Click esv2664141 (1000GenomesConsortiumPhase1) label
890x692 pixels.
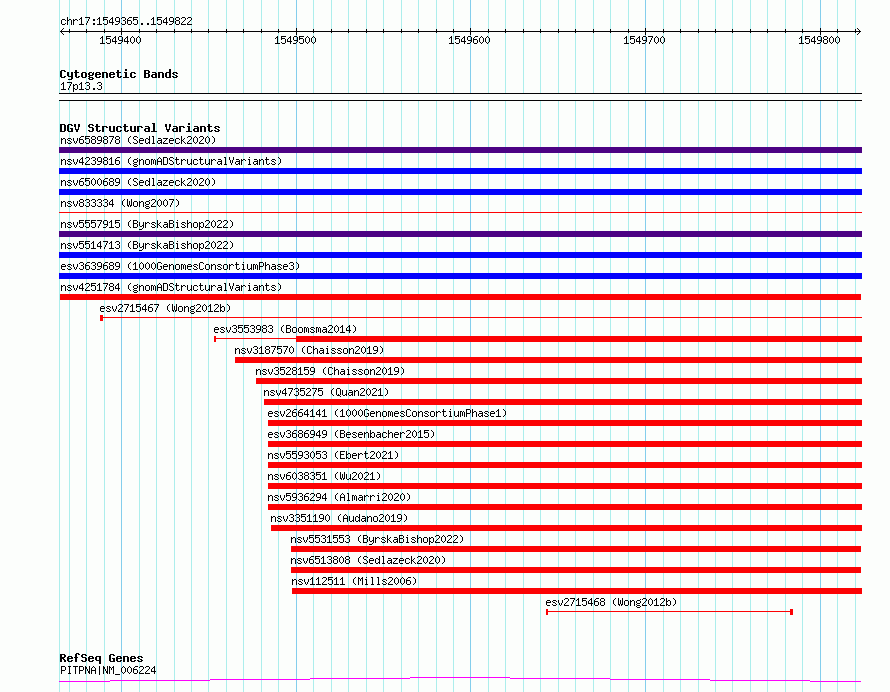pos(387,413)
